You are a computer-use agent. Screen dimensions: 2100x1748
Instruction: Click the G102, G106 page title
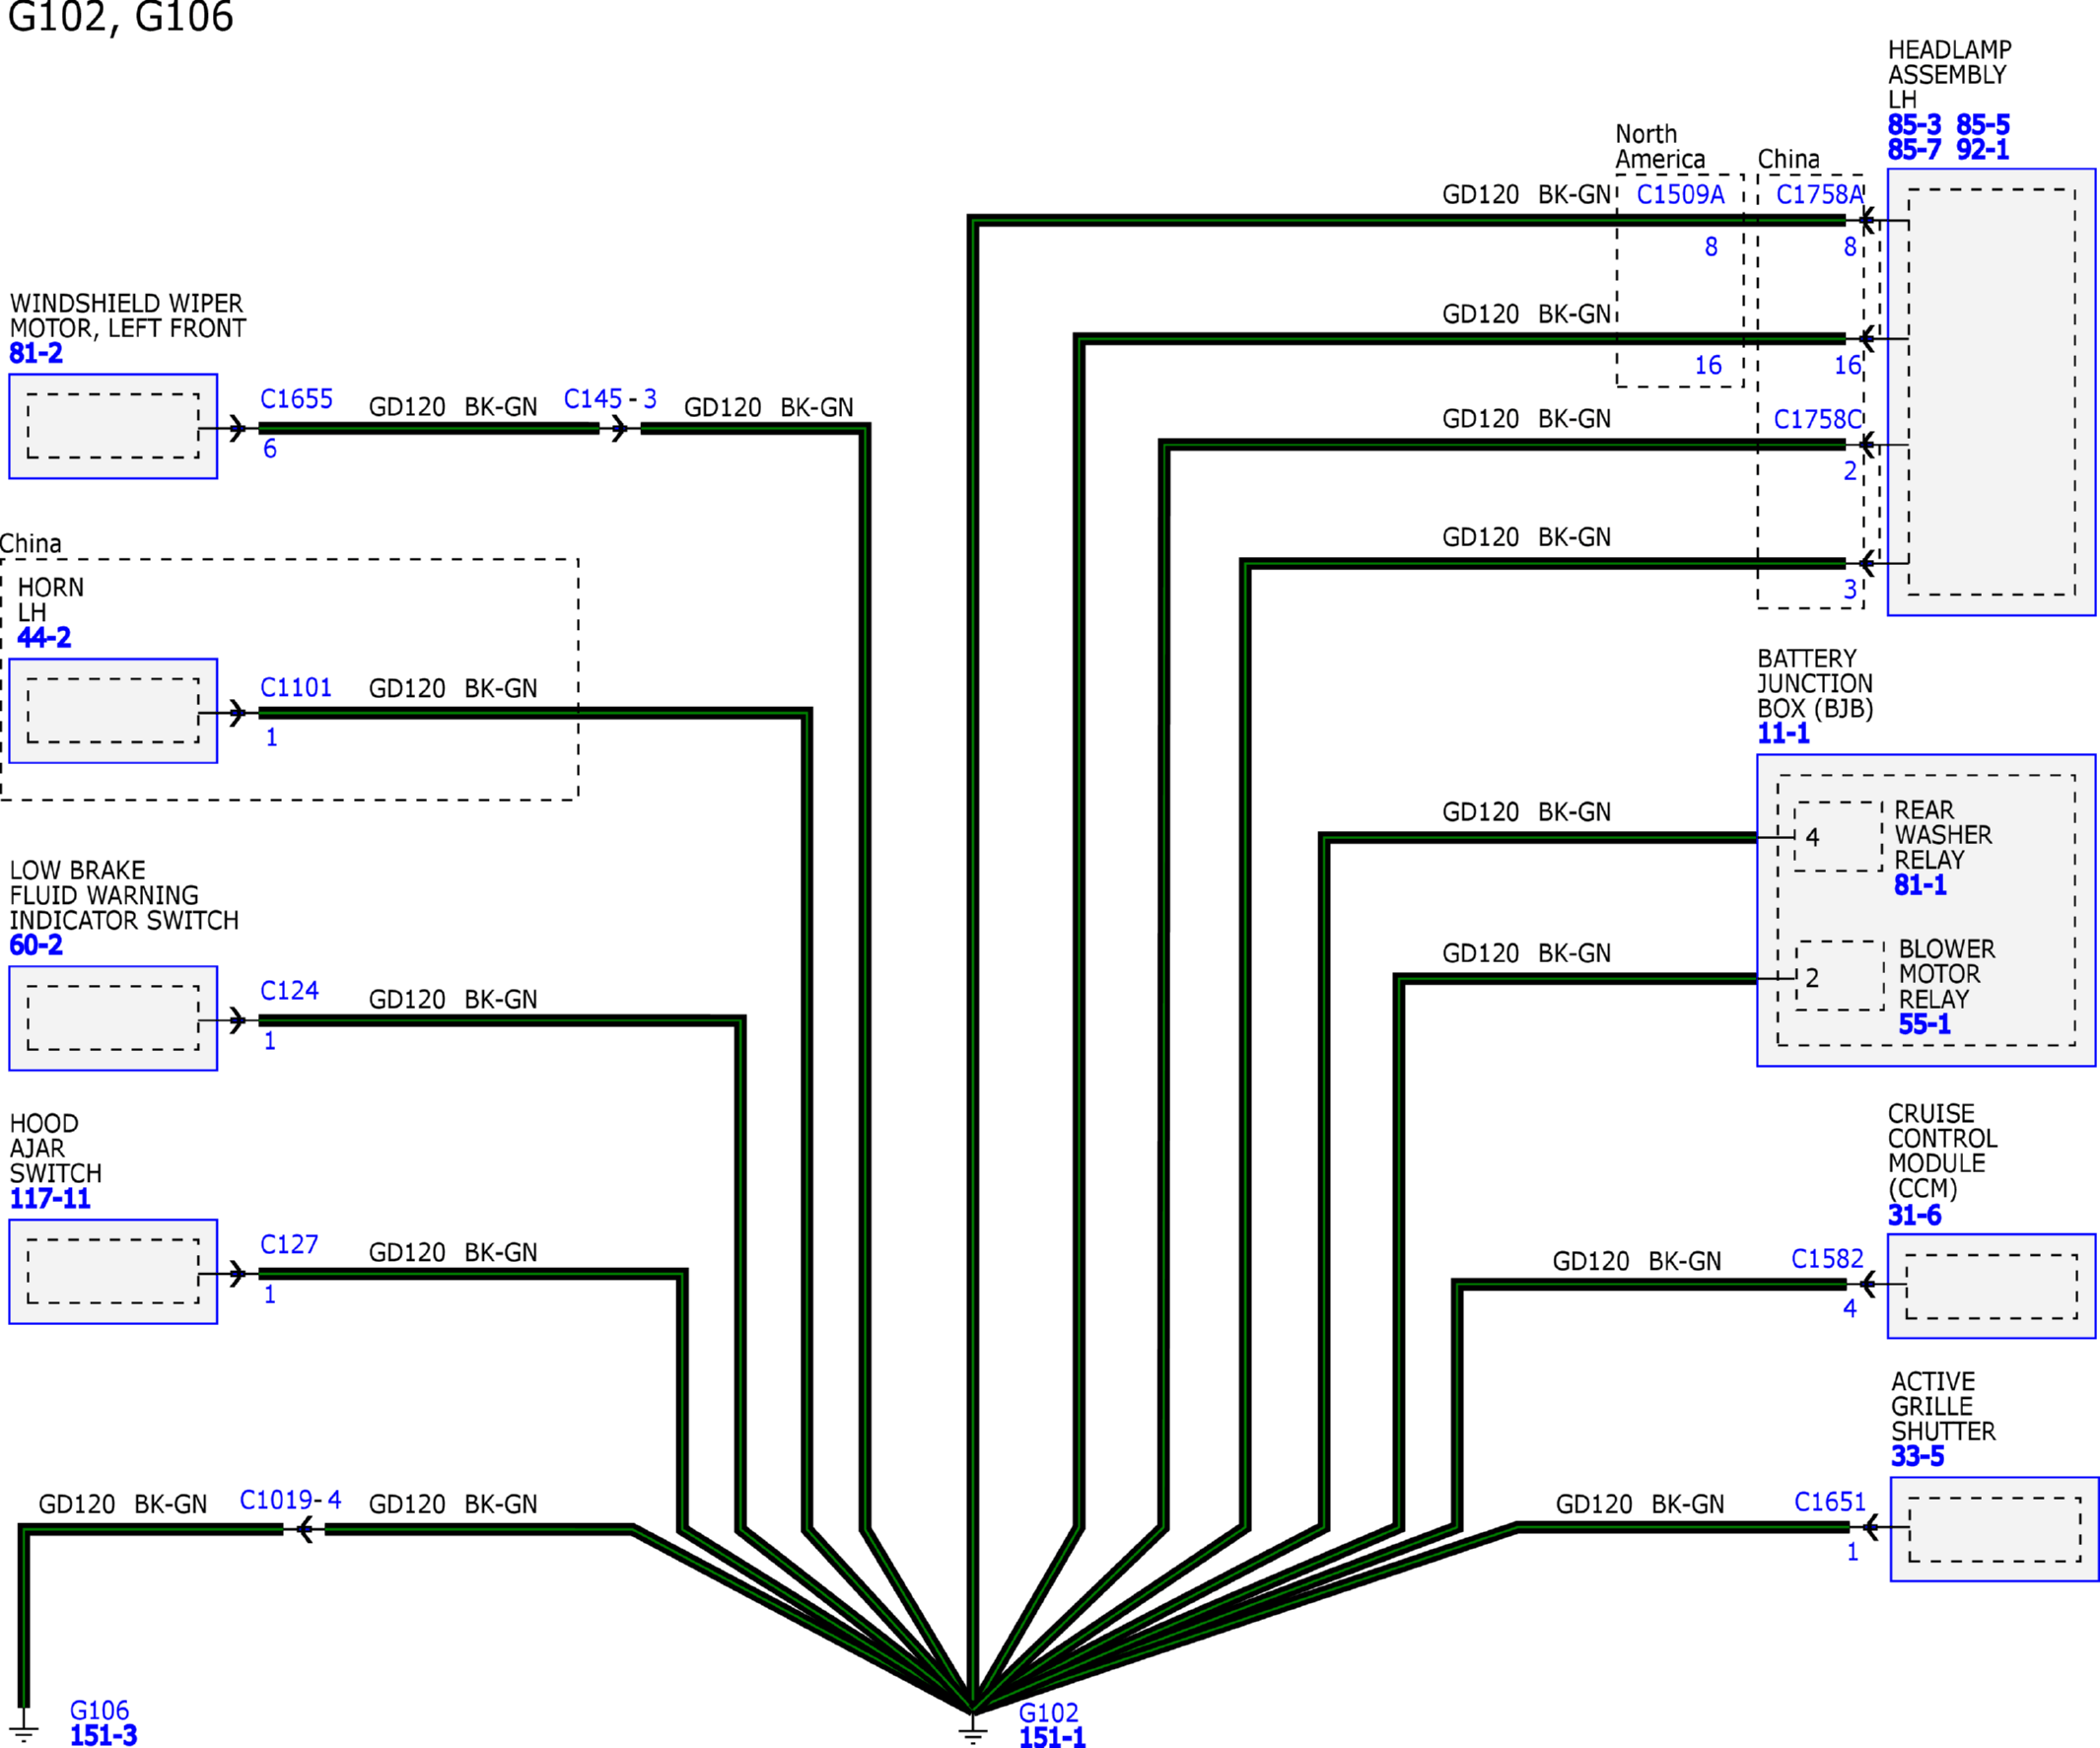[x=120, y=17]
